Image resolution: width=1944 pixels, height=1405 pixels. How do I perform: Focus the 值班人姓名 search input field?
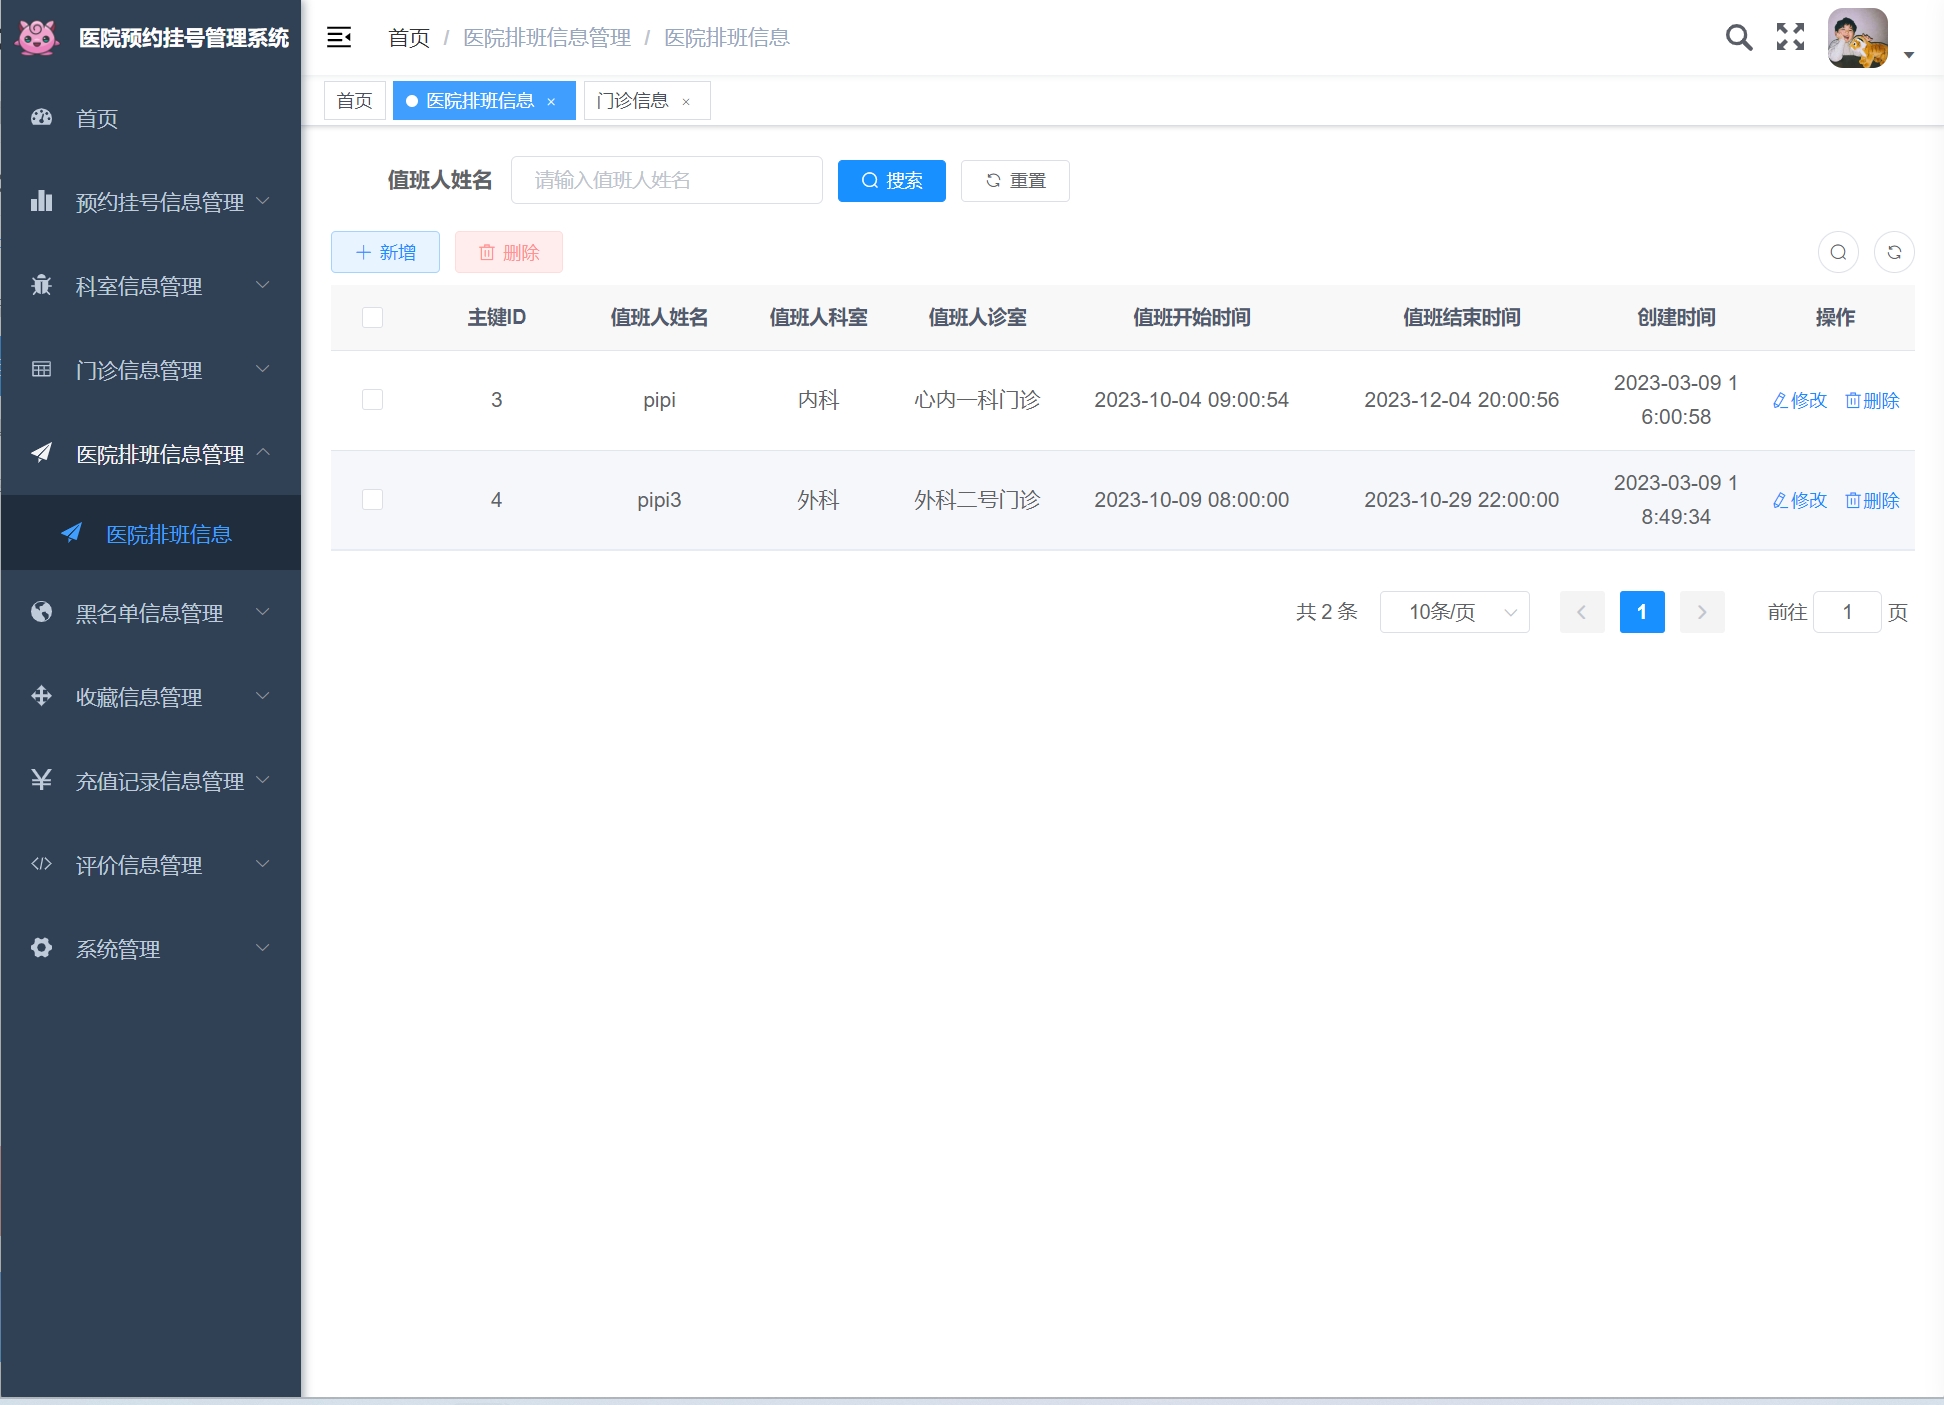click(x=666, y=181)
